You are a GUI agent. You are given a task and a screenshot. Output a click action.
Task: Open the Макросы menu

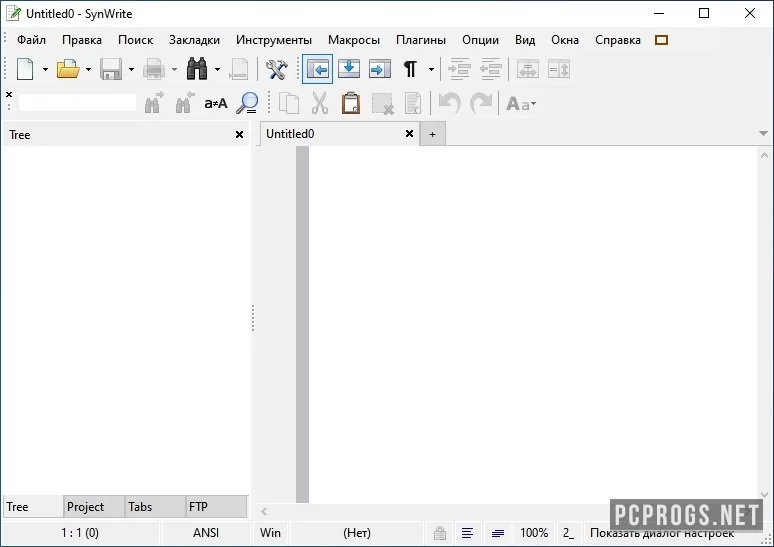click(353, 40)
